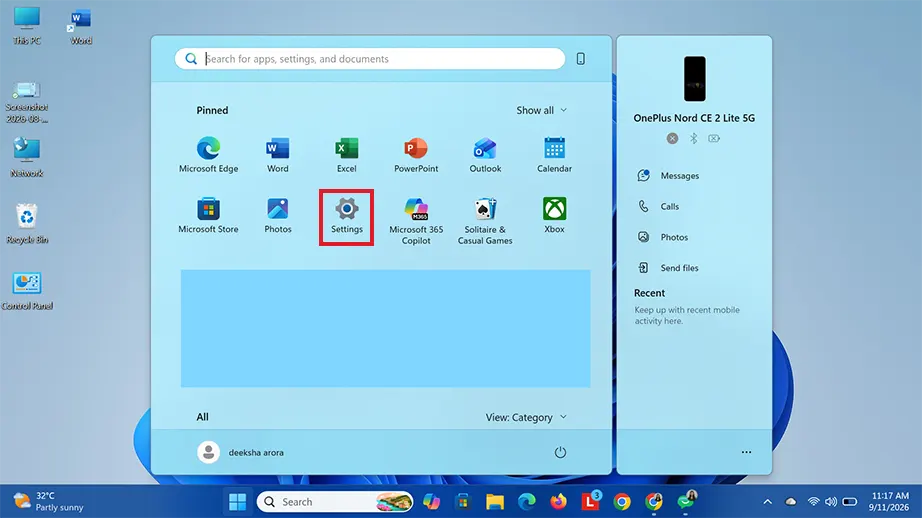Image resolution: width=922 pixels, height=518 pixels.
Task: Launch Word from the Pinned section
Action: tap(278, 155)
